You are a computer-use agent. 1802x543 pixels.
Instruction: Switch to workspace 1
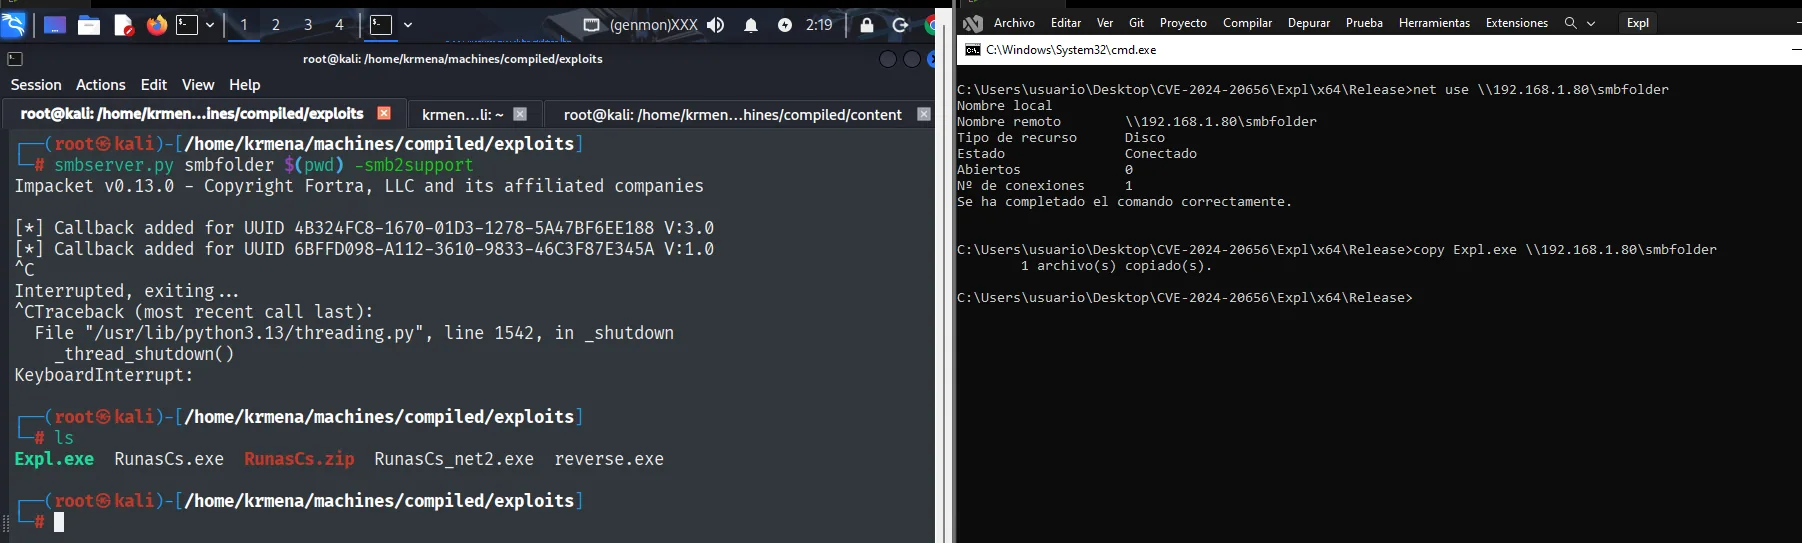[x=244, y=25]
